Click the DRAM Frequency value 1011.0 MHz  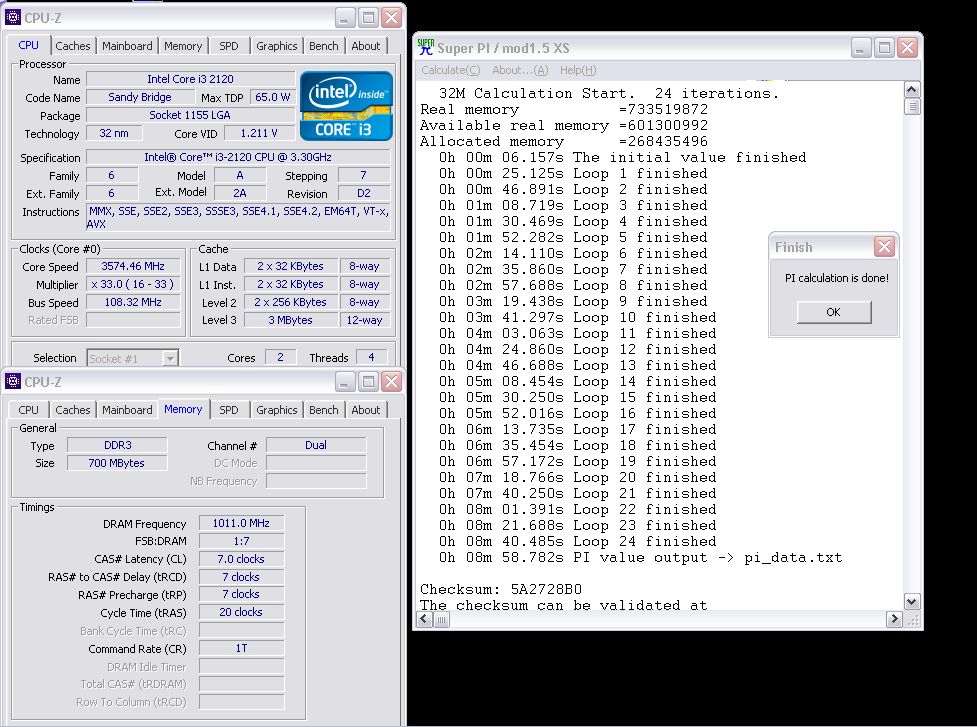click(241, 523)
